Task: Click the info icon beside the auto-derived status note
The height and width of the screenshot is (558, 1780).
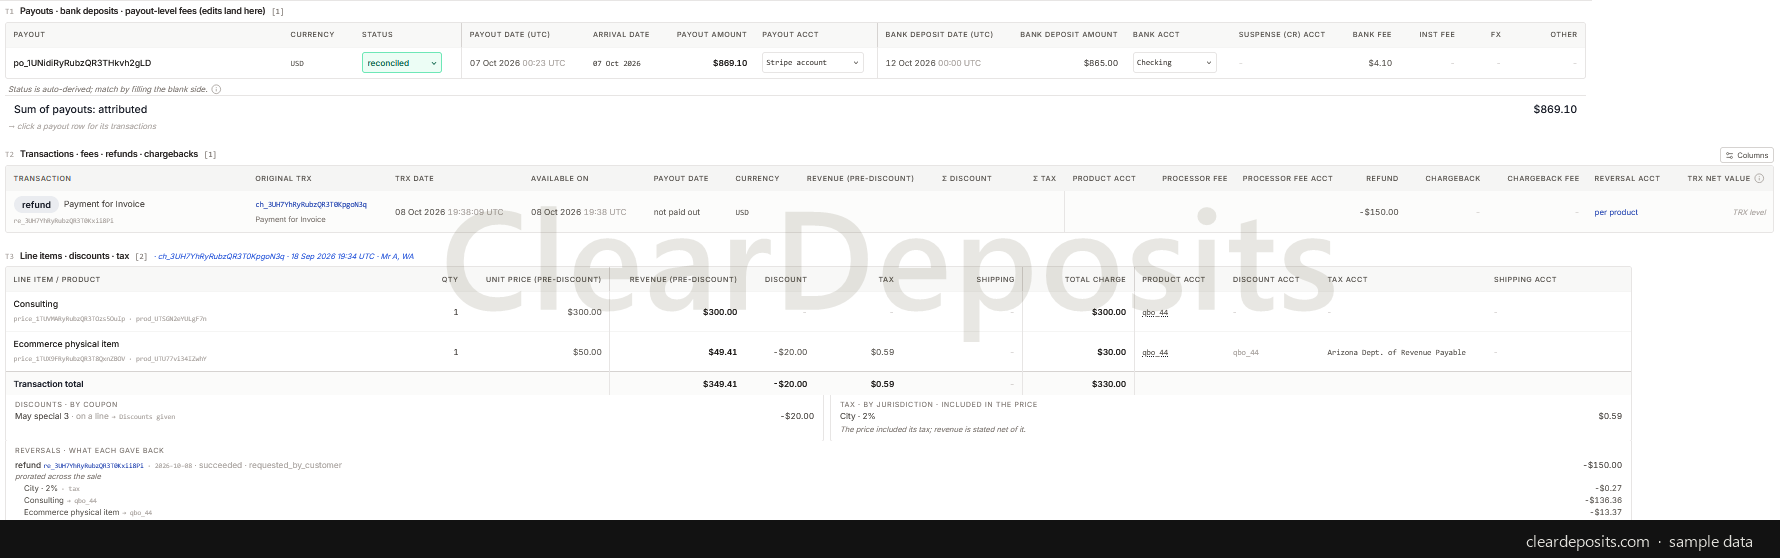Action: 216,89
